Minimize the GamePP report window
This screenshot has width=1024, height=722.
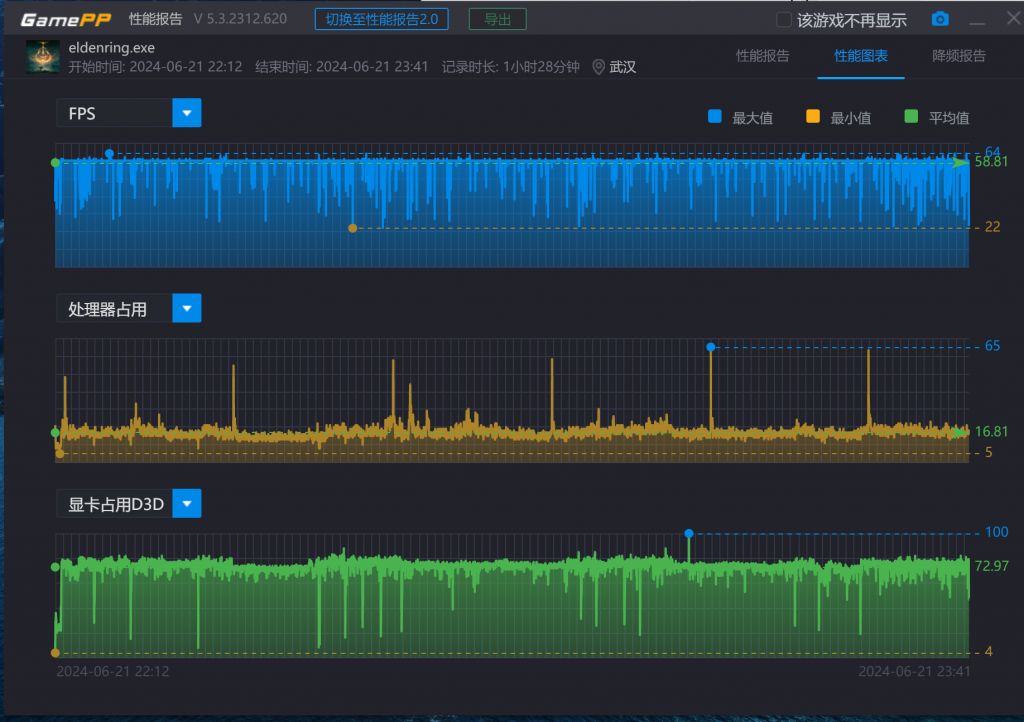pyautogui.click(x=977, y=20)
